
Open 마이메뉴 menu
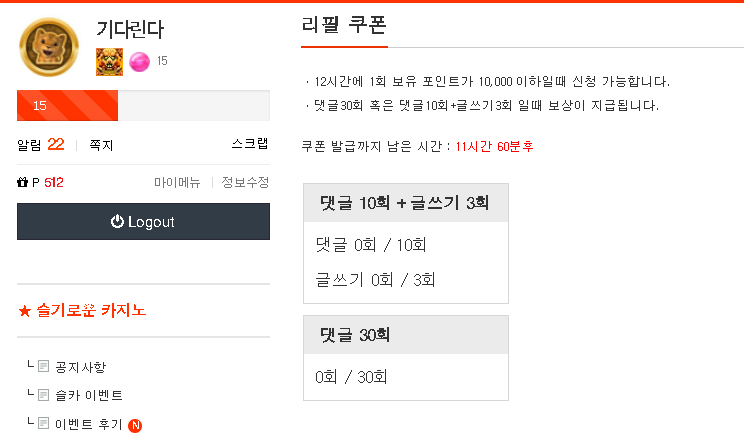177,183
